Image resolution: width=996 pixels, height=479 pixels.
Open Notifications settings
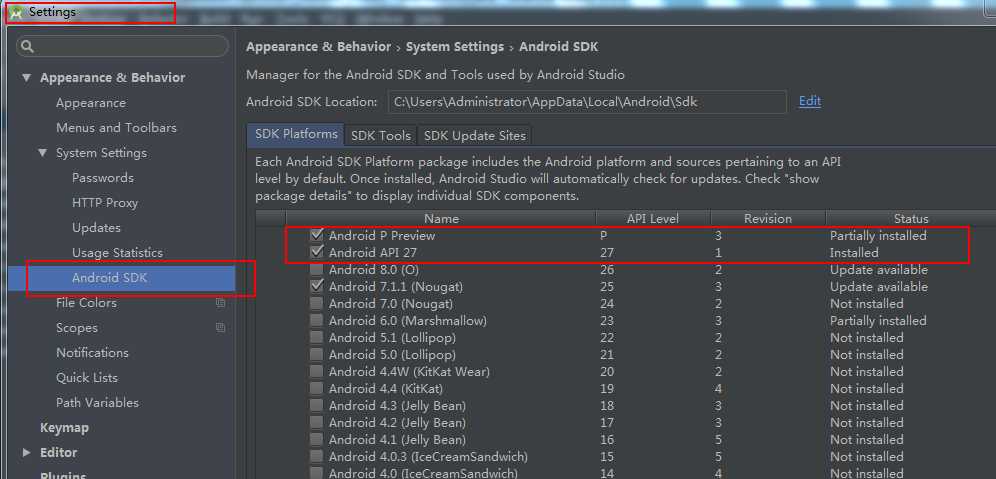pyautogui.click(x=92, y=353)
